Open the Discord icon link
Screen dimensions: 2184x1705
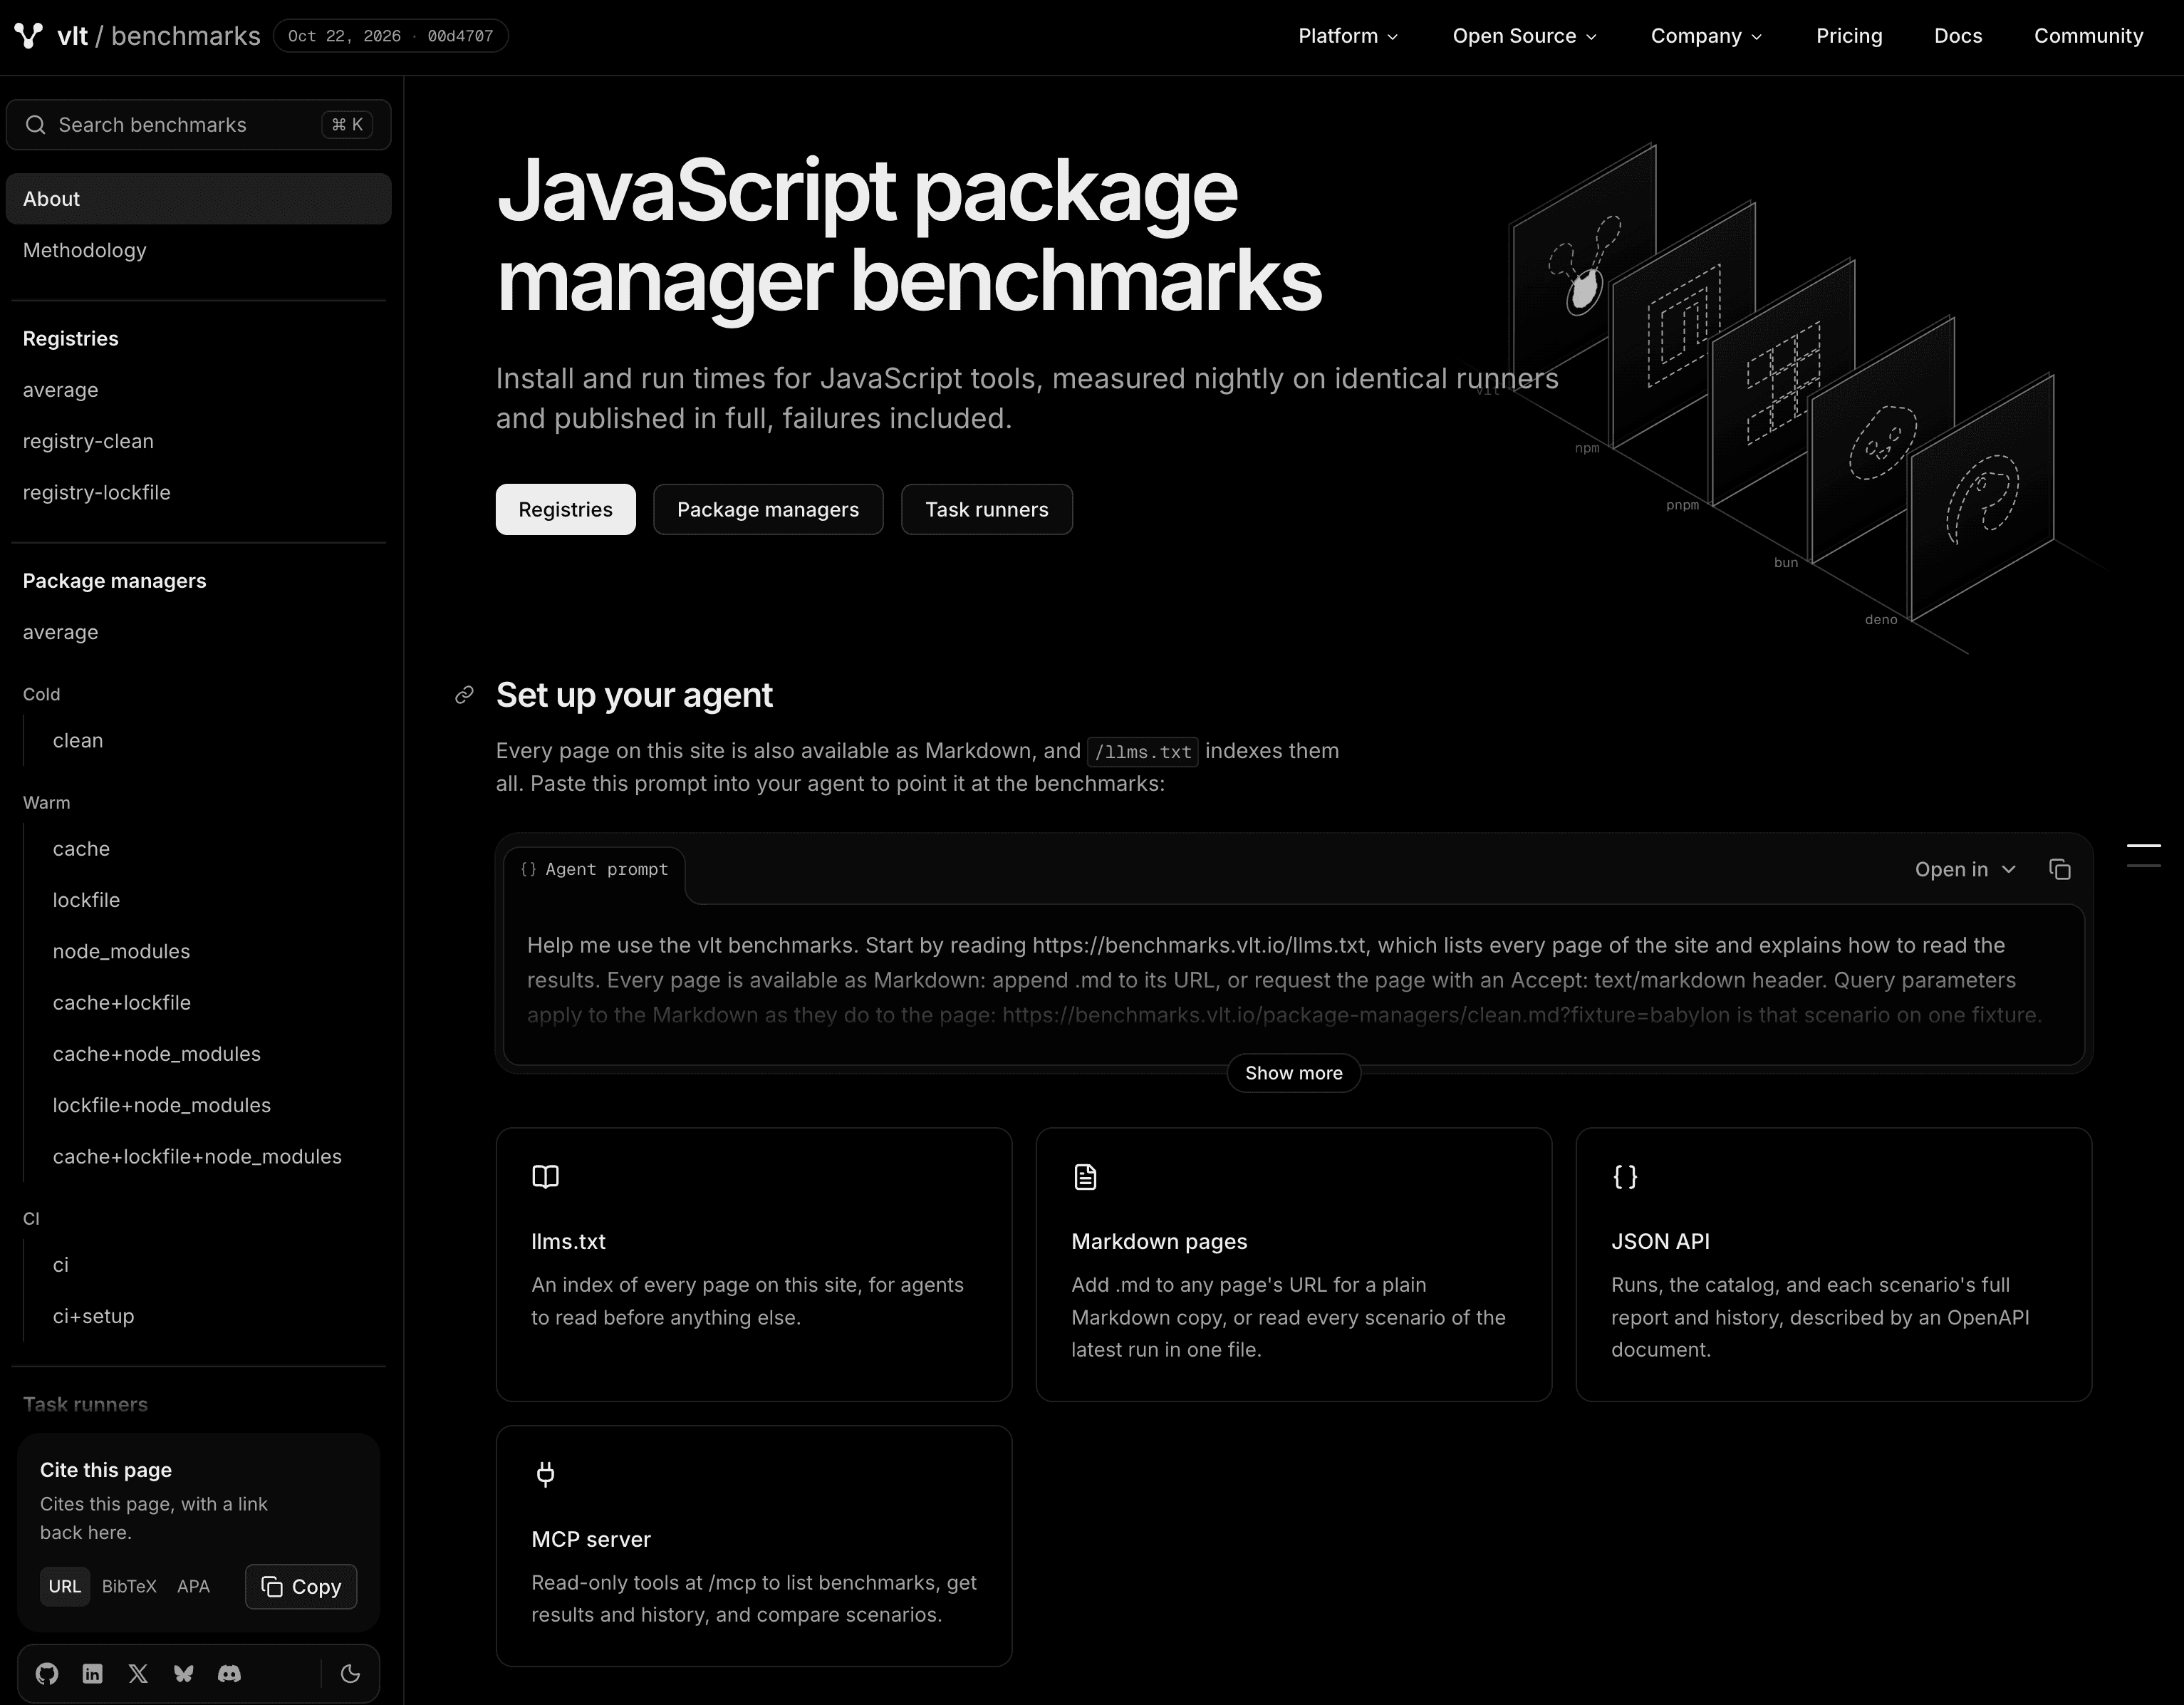click(229, 1674)
